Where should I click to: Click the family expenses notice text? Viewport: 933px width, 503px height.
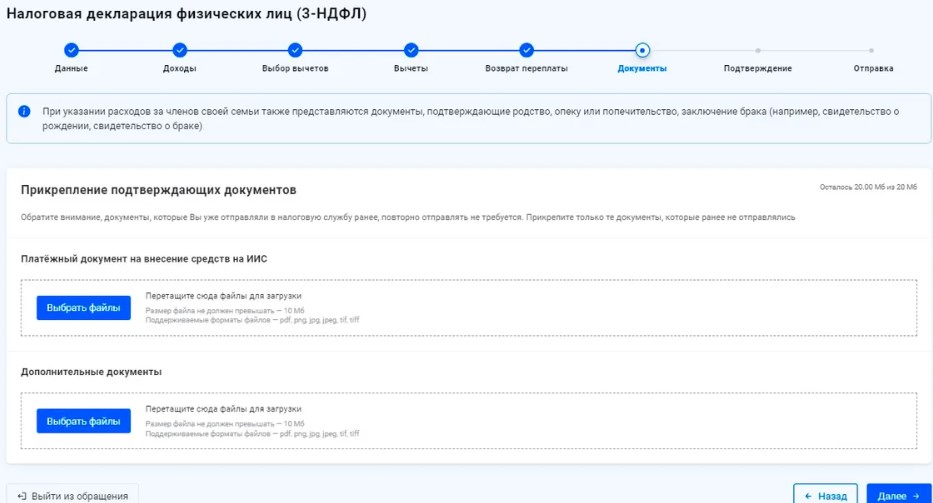(x=470, y=118)
